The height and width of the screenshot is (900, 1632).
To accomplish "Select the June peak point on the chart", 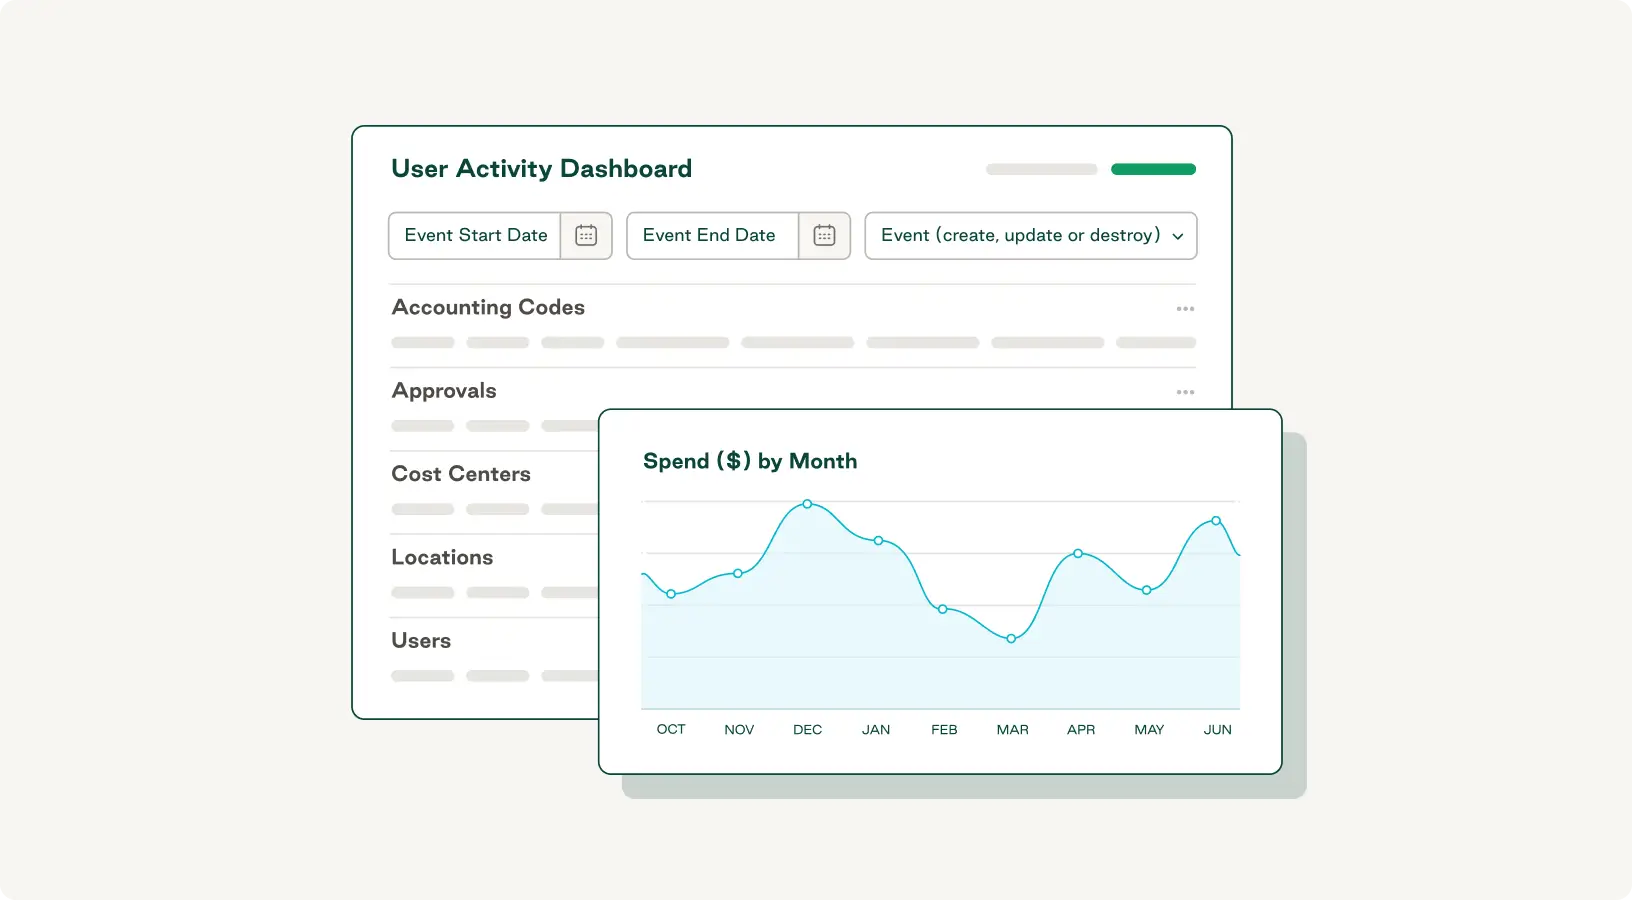I will (x=1215, y=521).
